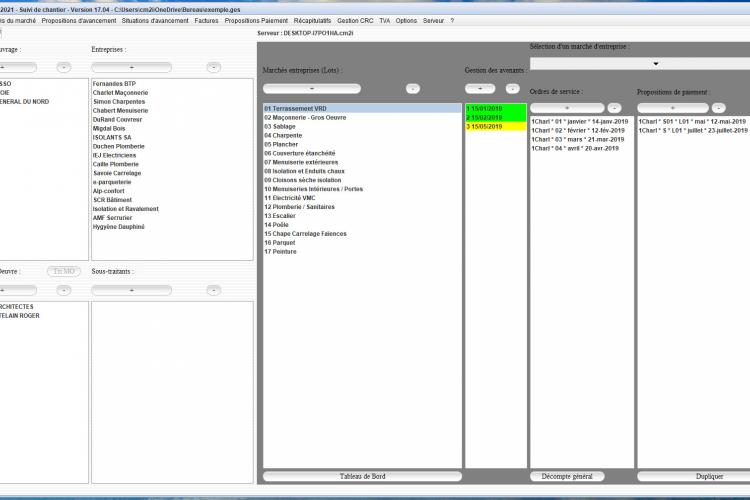Click the Tri MO button

(64, 271)
